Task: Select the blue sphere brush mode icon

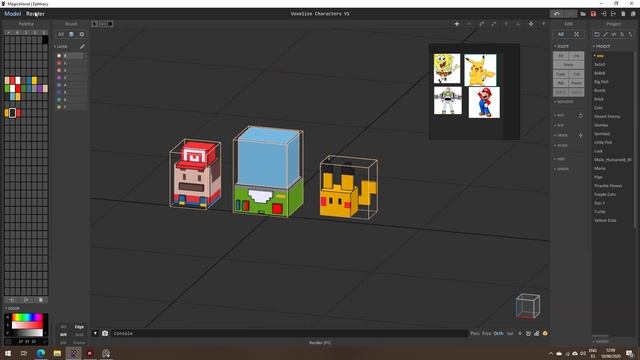Action: click(x=71, y=34)
